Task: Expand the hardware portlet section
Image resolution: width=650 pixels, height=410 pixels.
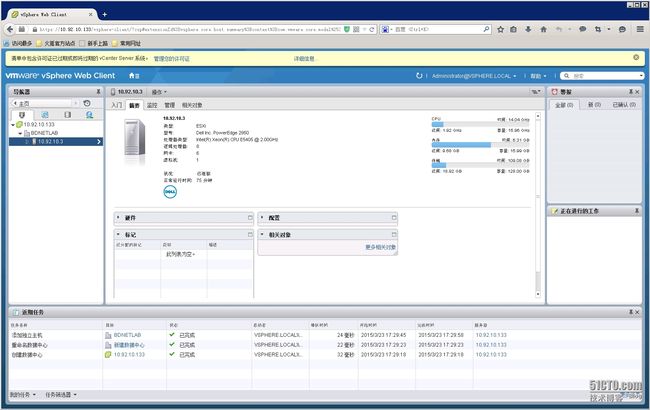Action: point(118,217)
